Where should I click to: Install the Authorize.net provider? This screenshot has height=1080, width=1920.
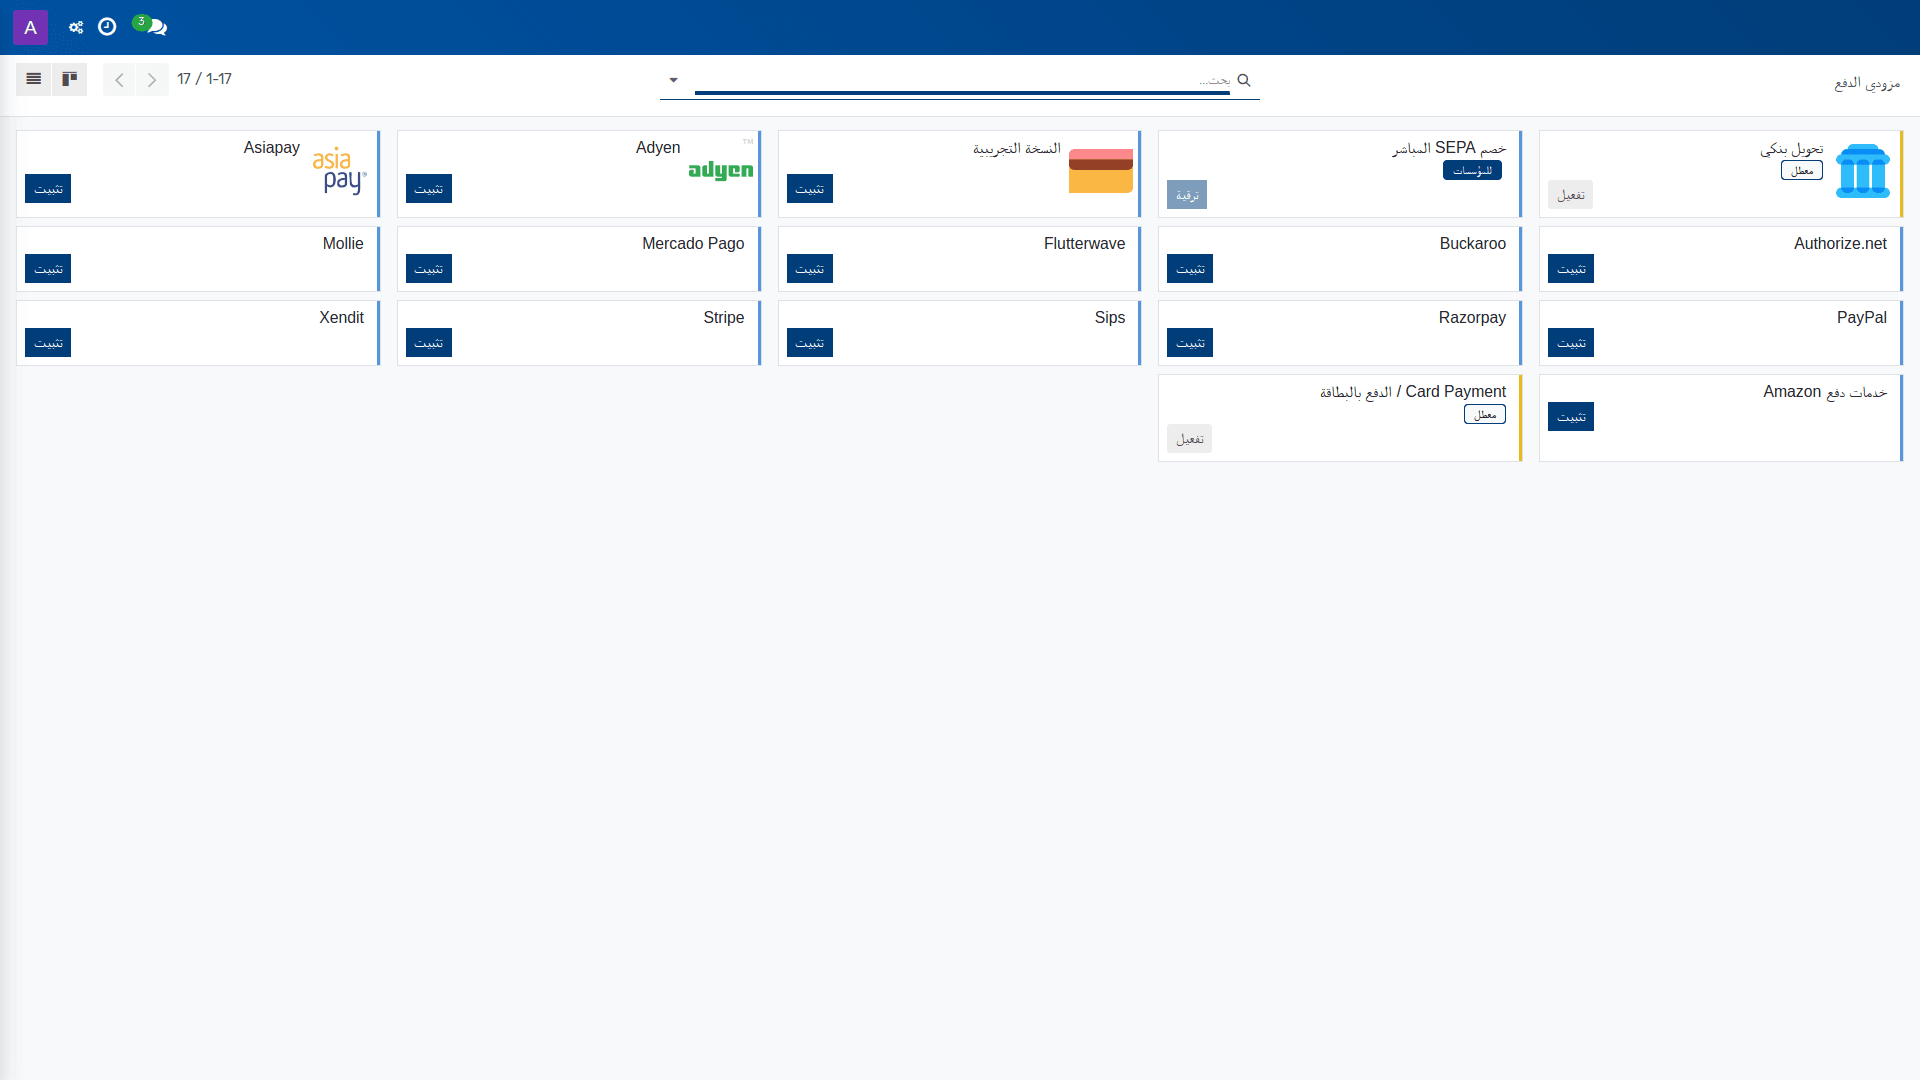(1571, 269)
